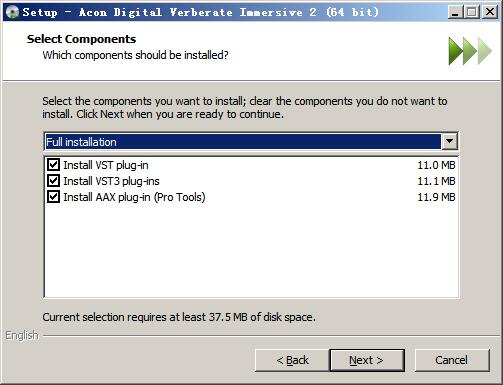This screenshot has height=385, width=503.
Task: Click the 'Install VST plug-in' label text
Action: click(x=106, y=165)
